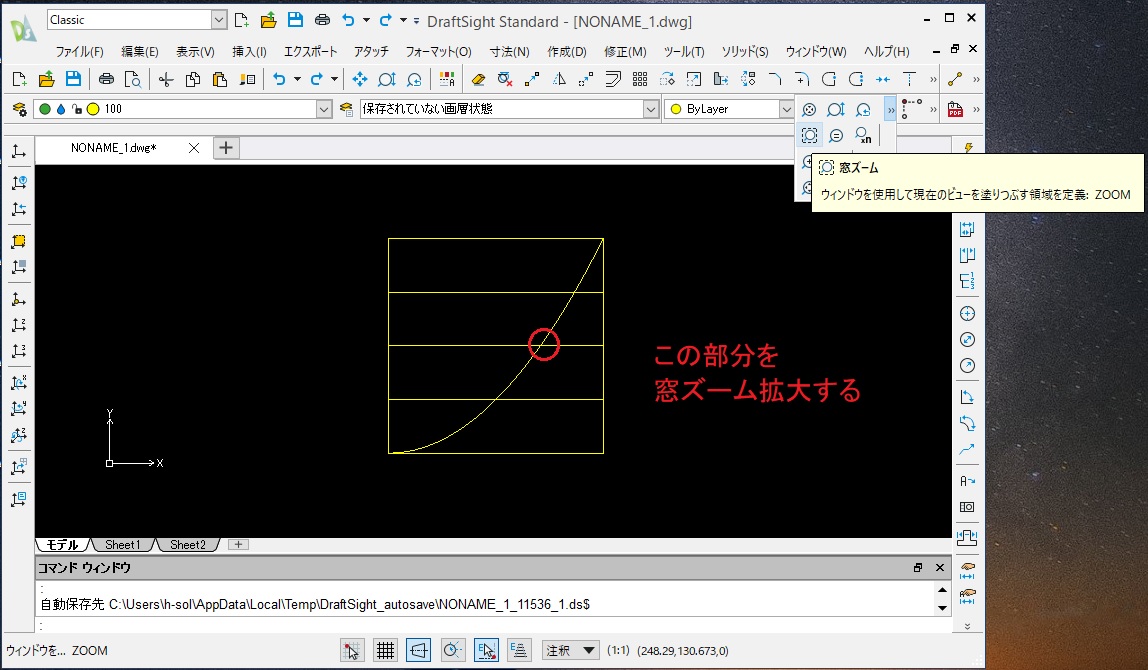
Task: Click the Fillet tool icon
Action: pyautogui.click(x=802, y=79)
